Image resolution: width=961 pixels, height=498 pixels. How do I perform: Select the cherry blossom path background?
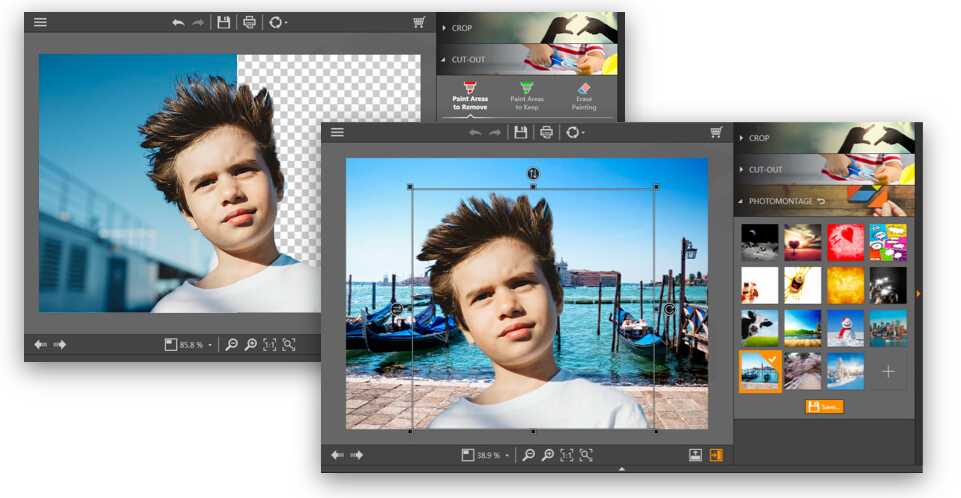pos(802,371)
